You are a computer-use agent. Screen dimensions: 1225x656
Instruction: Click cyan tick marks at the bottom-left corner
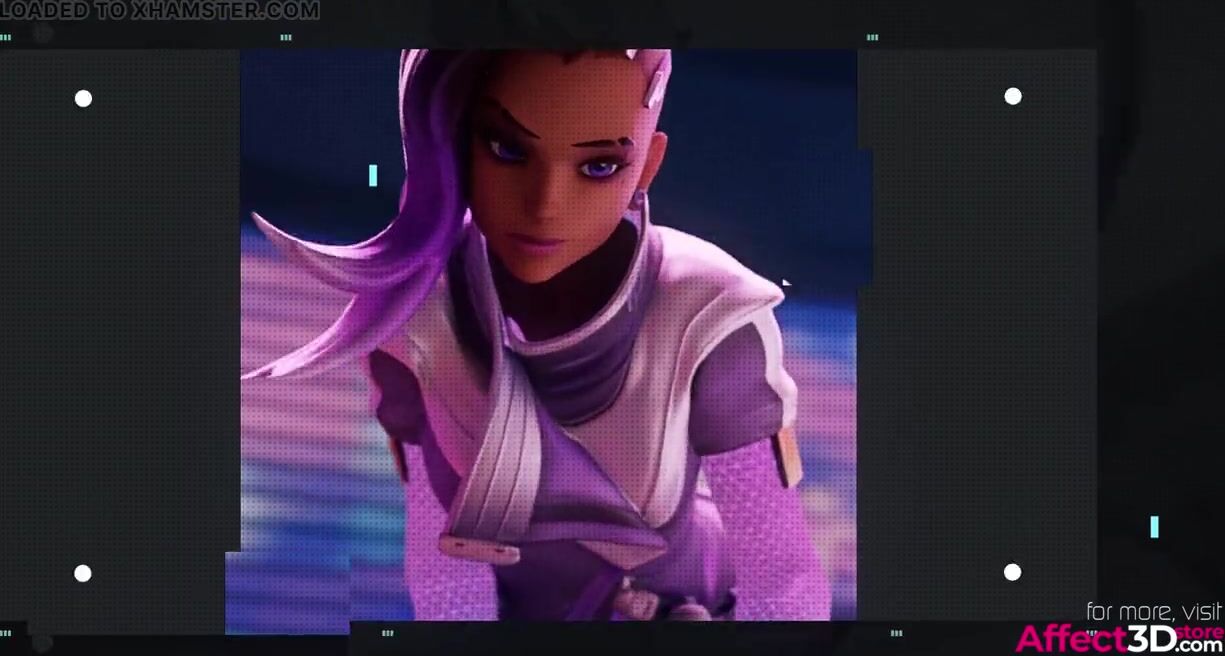point(6,633)
